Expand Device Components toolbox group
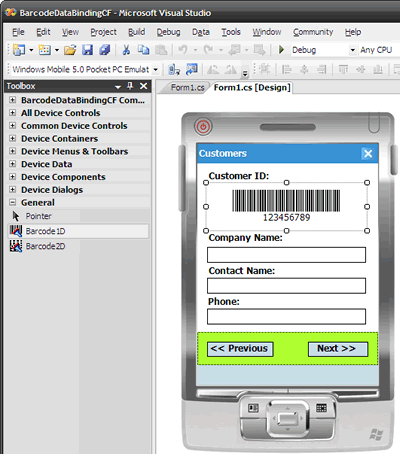 click(x=12, y=177)
